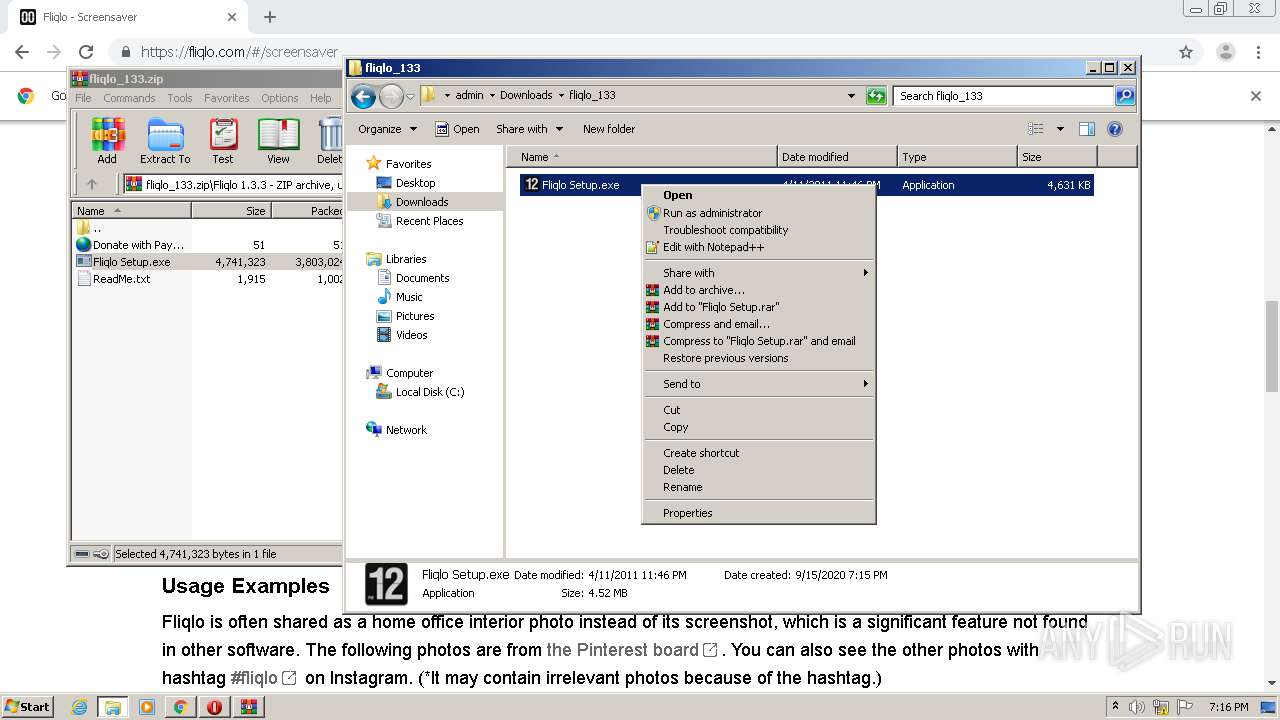Select ReadMe.txt in WinRAR list
This screenshot has width=1280, height=720.
(x=121, y=279)
